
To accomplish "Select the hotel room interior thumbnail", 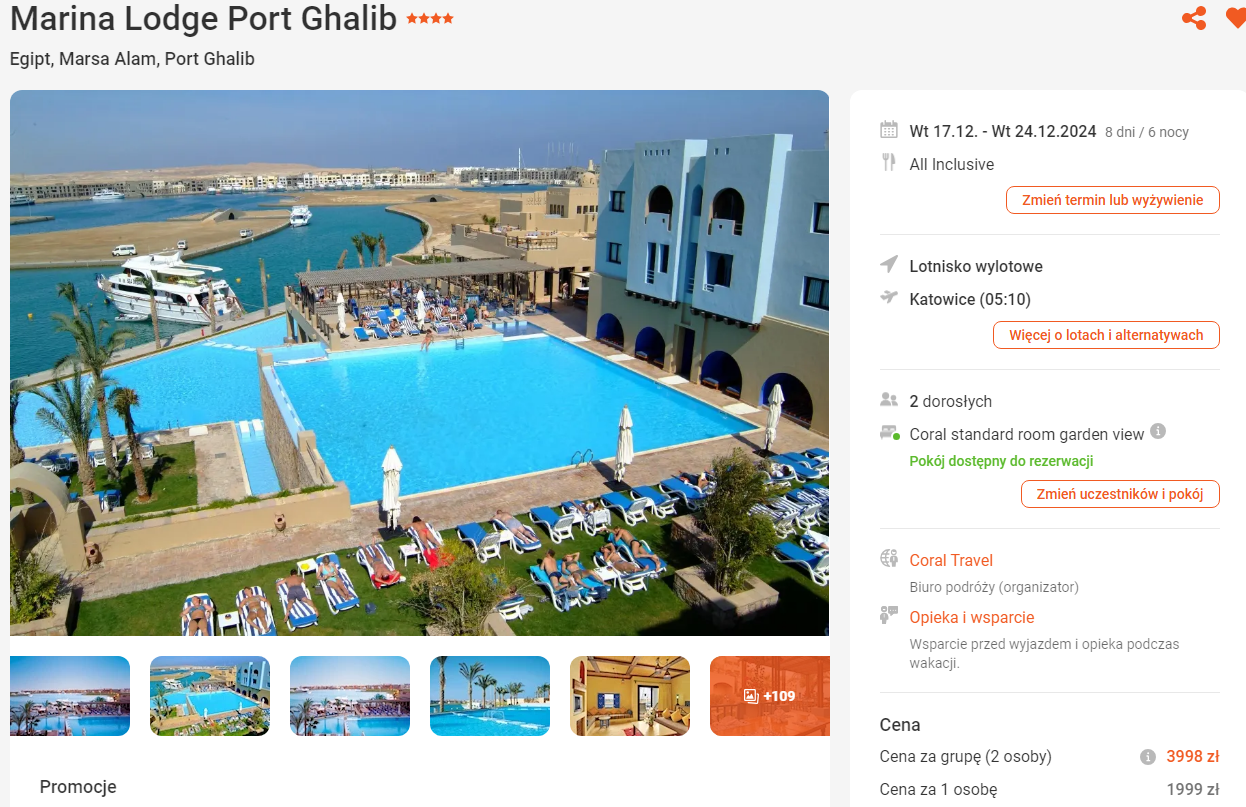I will pyautogui.click(x=630, y=696).
